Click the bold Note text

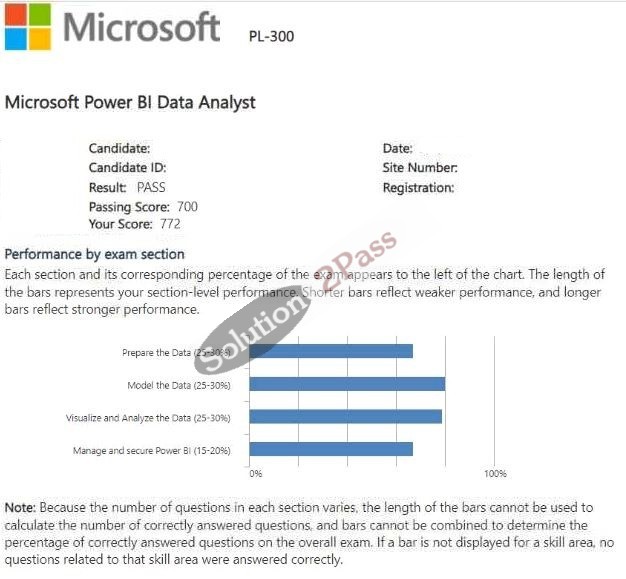pyautogui.click(x=20, y=508)
